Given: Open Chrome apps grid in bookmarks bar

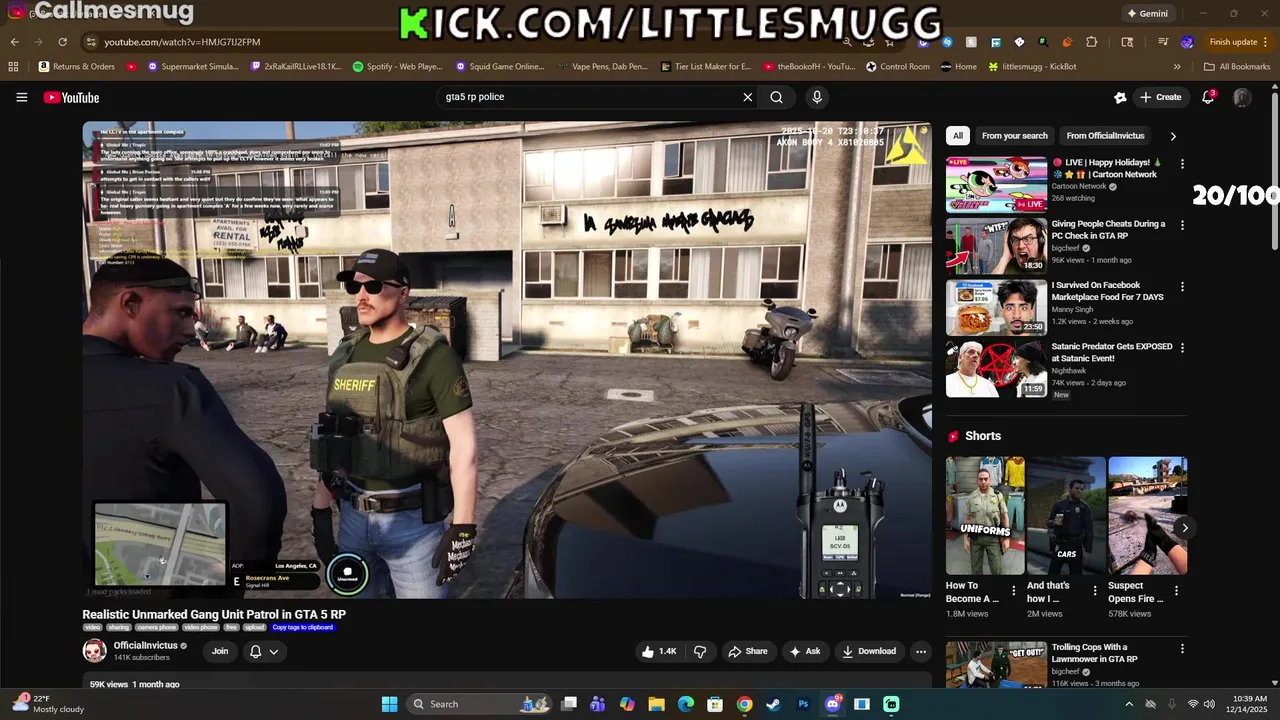Looking at the screenshot, I should 13,67.
